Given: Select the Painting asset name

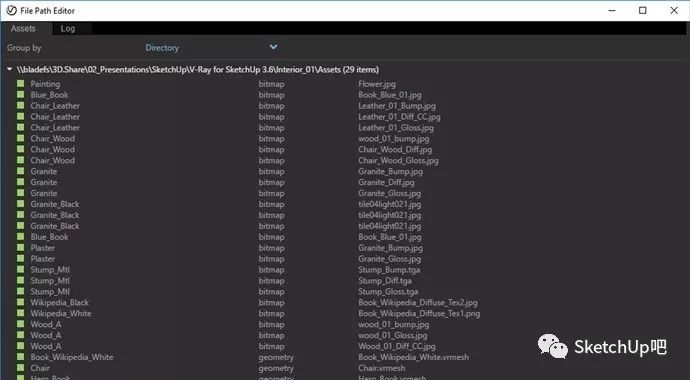Looking at the screenshot, I should tap(45, 84).
